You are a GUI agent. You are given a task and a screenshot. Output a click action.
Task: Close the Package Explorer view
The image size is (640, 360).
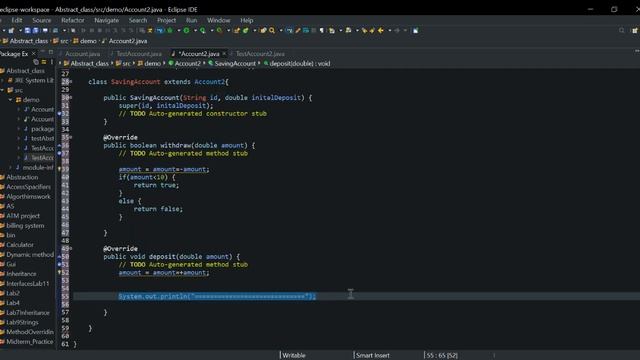pyautogui.click(x=33, y=53)
